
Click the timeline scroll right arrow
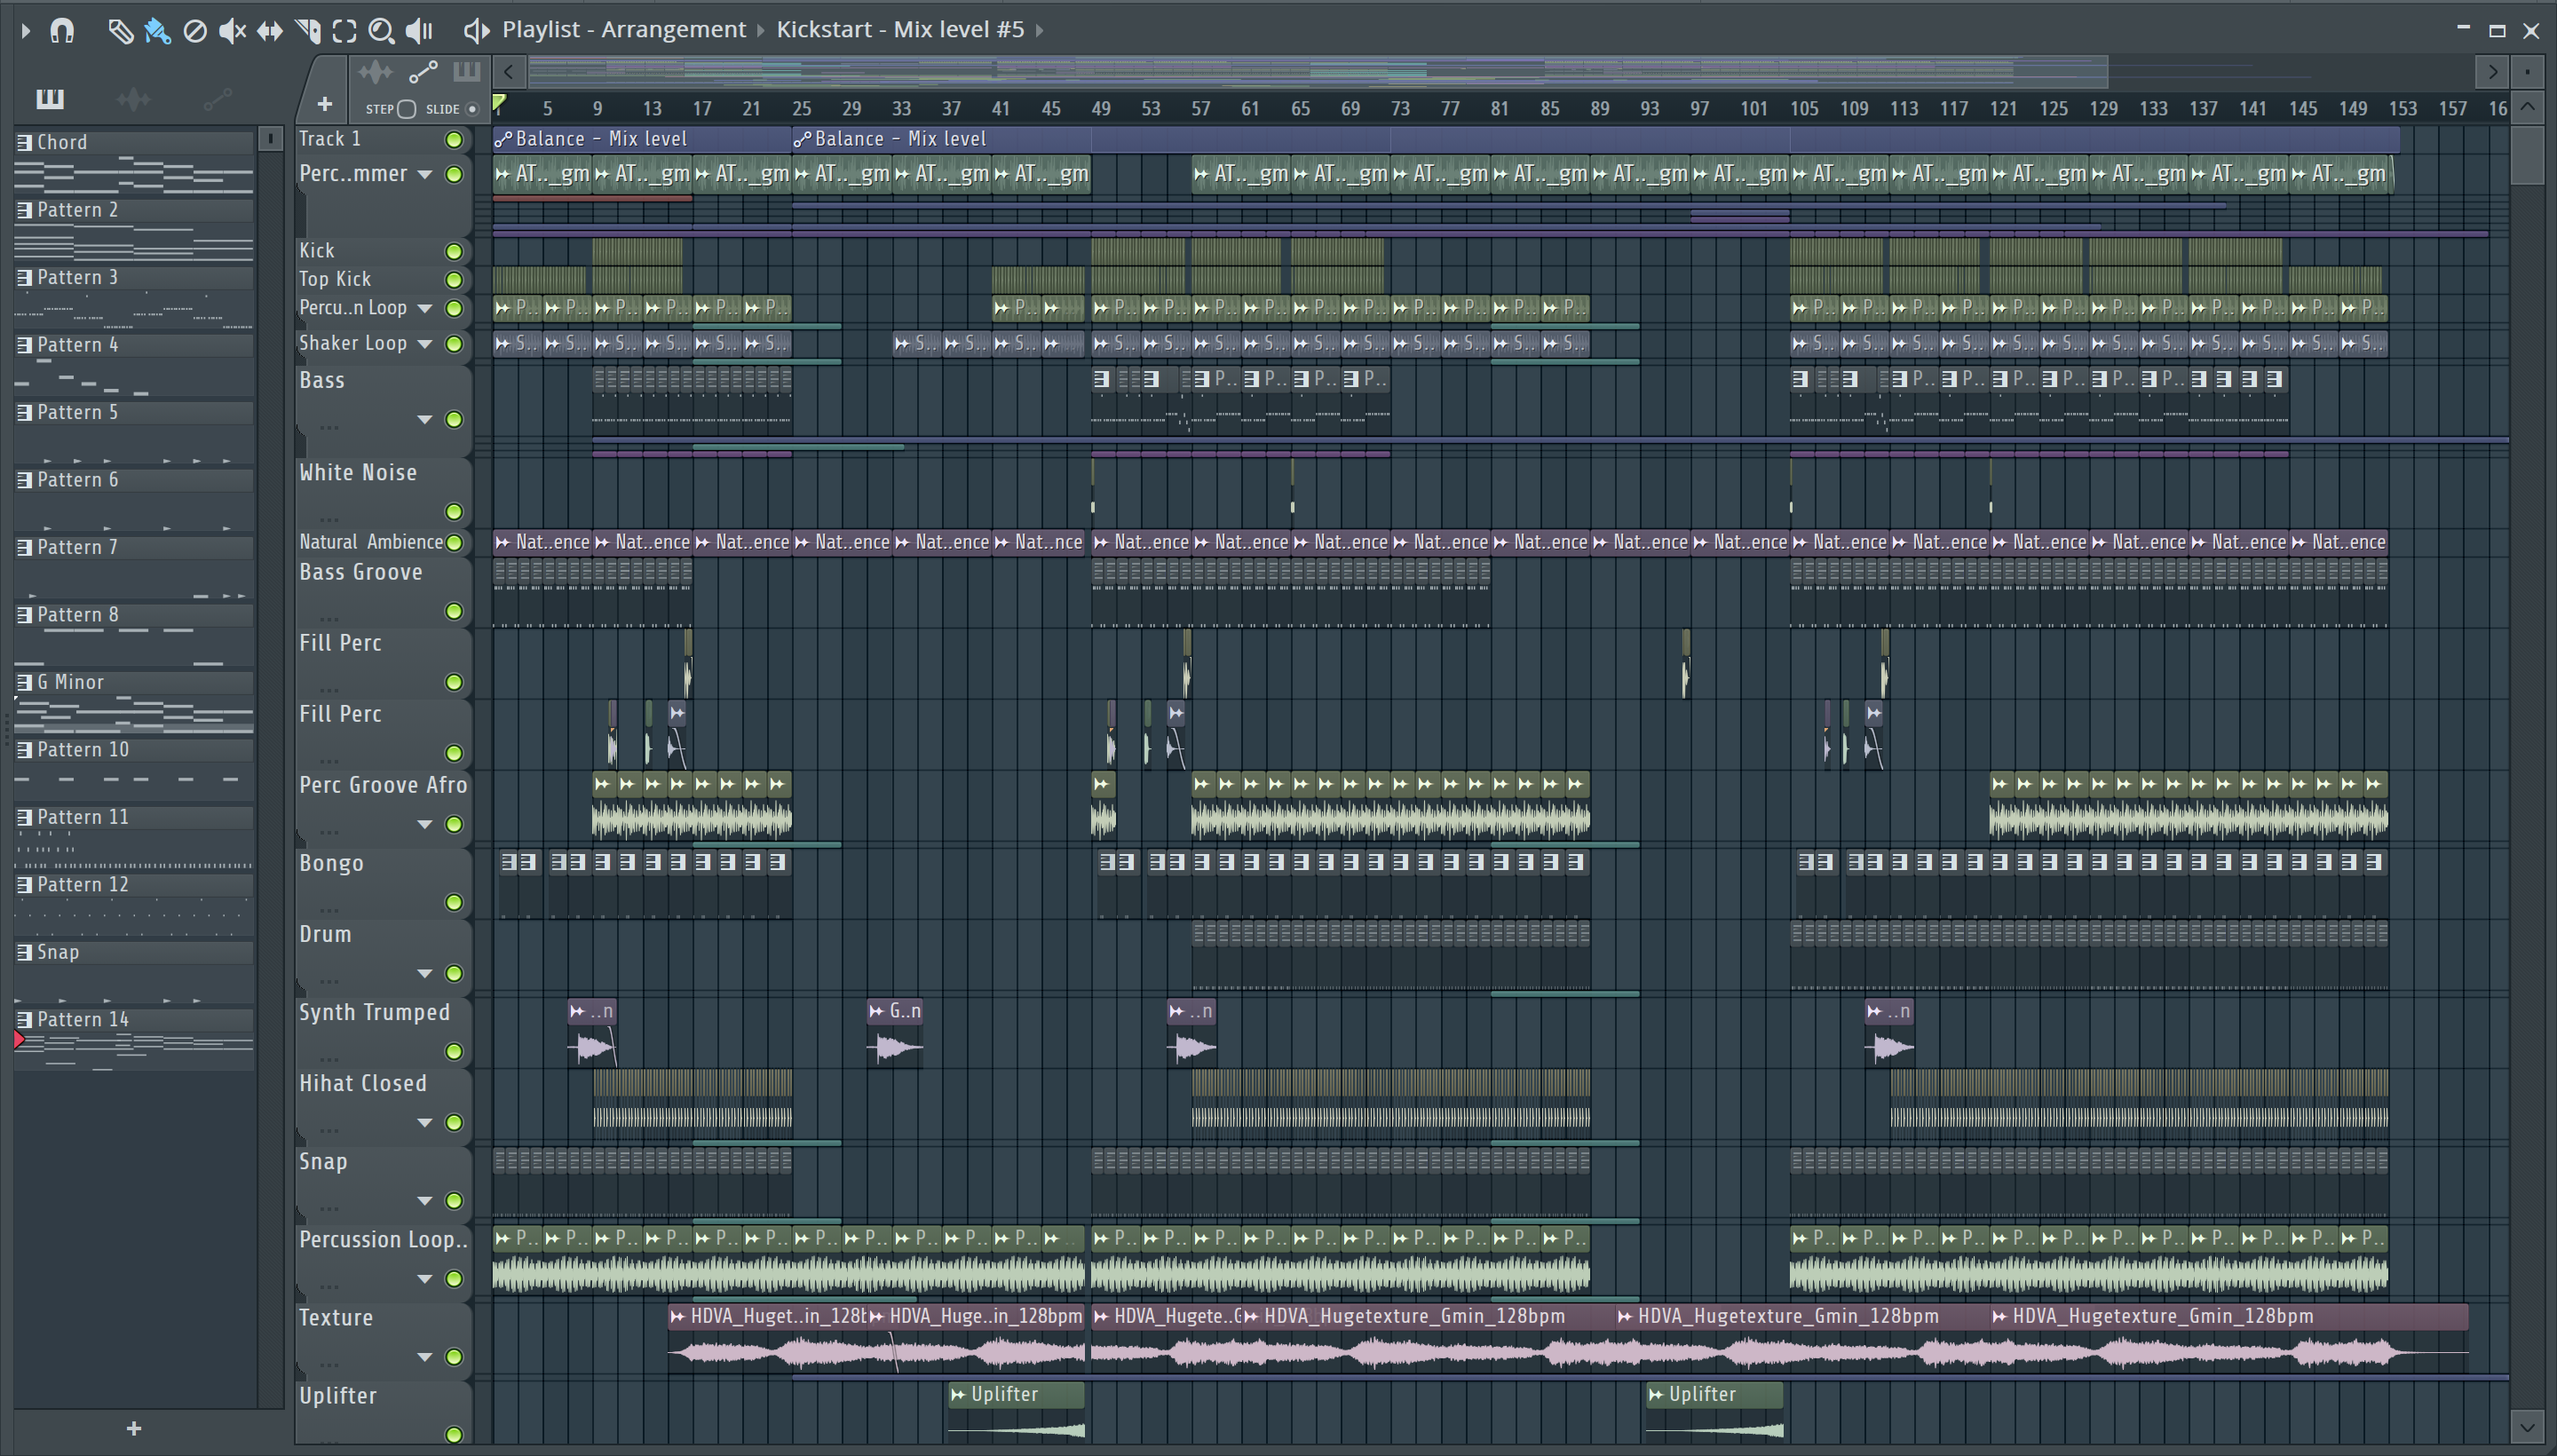(2492, 71)
